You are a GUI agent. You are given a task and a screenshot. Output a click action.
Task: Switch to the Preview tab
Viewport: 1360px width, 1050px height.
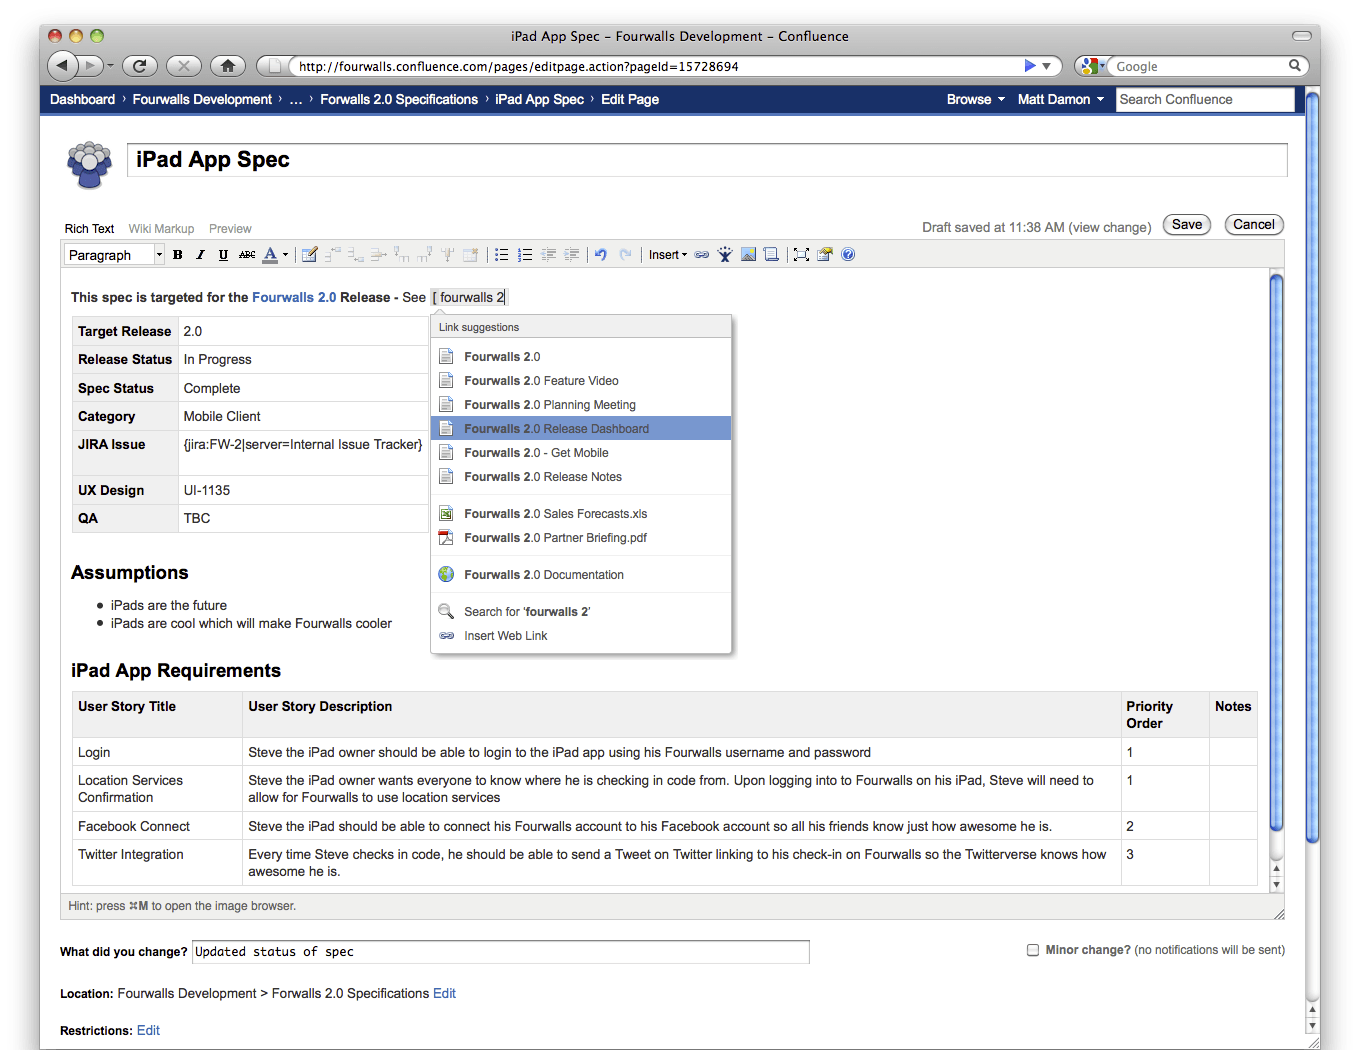pyautogui.click(x=230, y=229)
